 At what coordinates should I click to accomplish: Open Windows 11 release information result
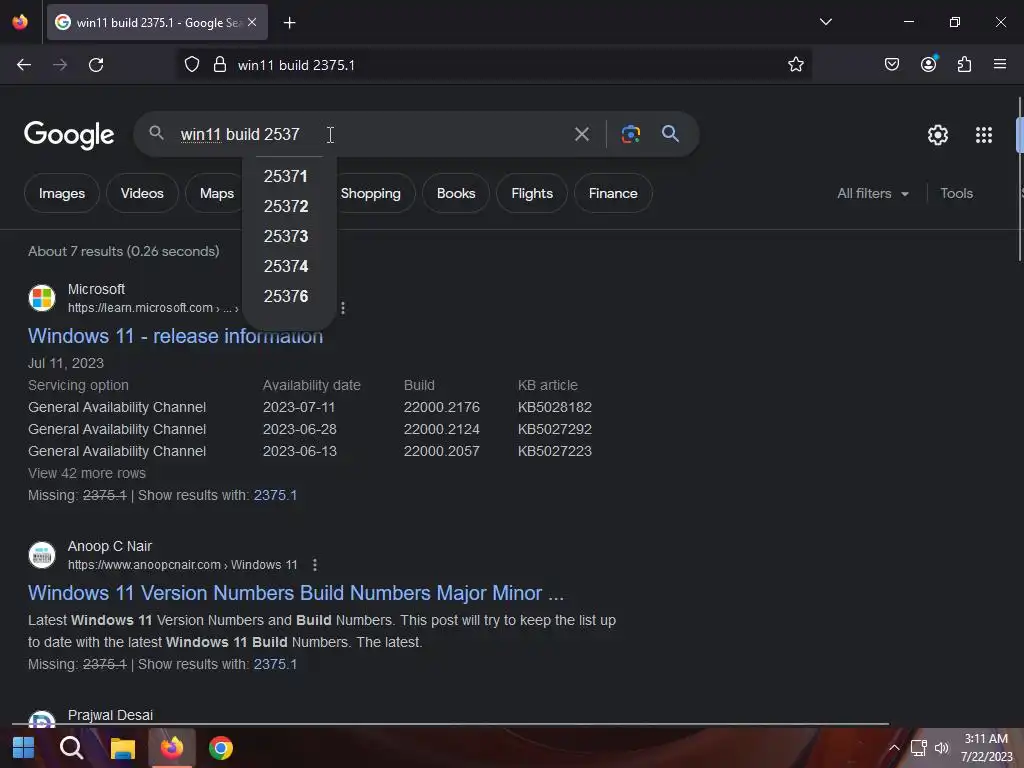176,336
